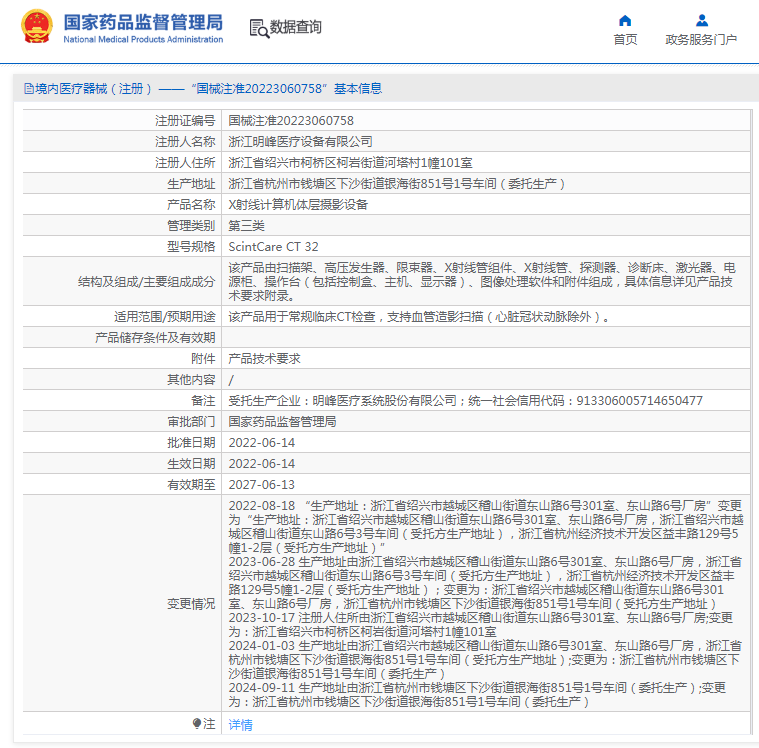Screen dimensions: 759x748
Task: Click the 结构及组成 description text
Action: pos(482,281)
